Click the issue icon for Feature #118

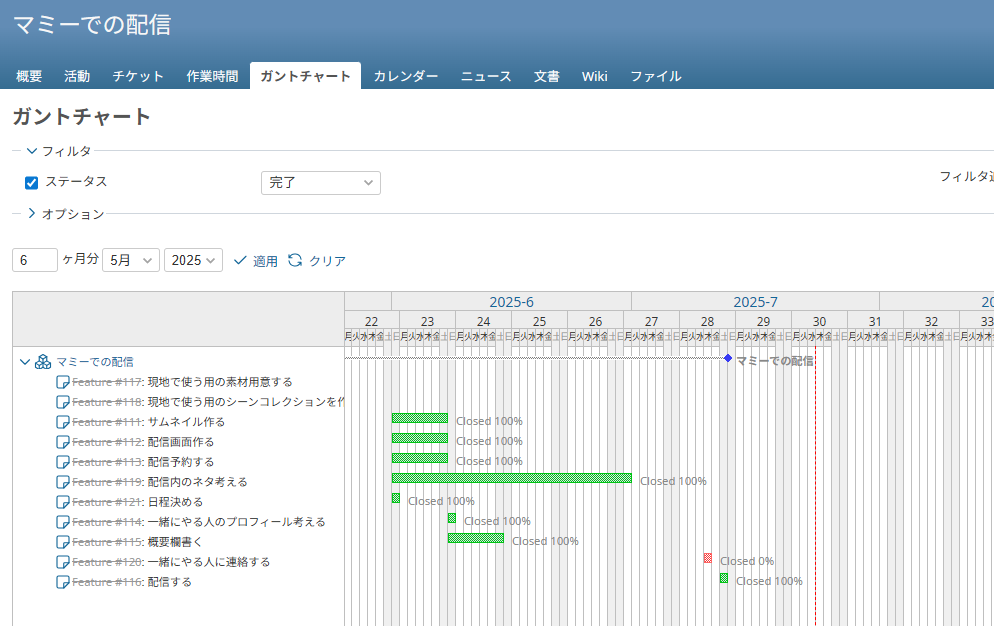(62, 402)
